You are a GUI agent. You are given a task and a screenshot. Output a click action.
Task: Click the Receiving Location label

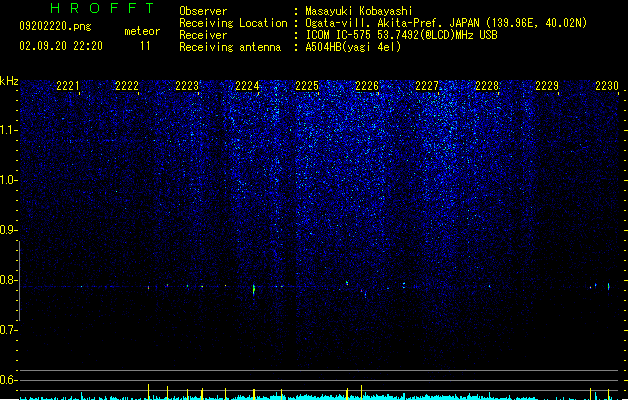[x=233, y=23]
